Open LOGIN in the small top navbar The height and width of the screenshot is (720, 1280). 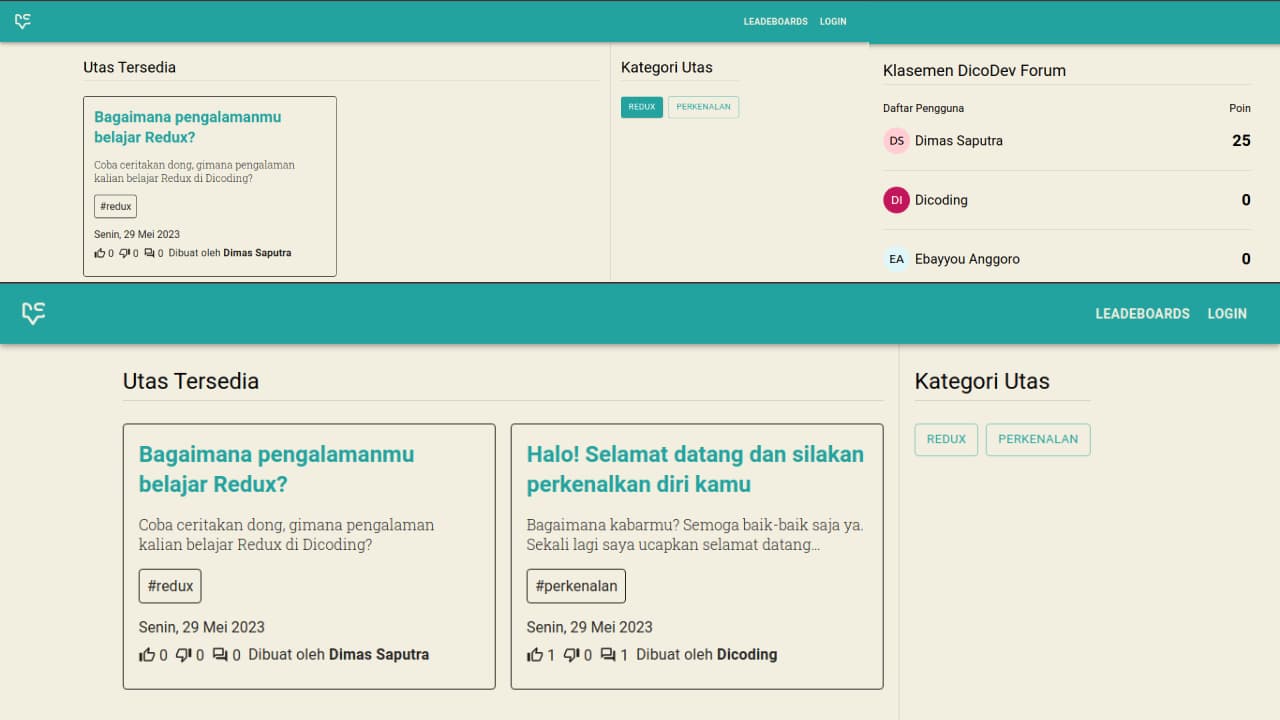833,21
